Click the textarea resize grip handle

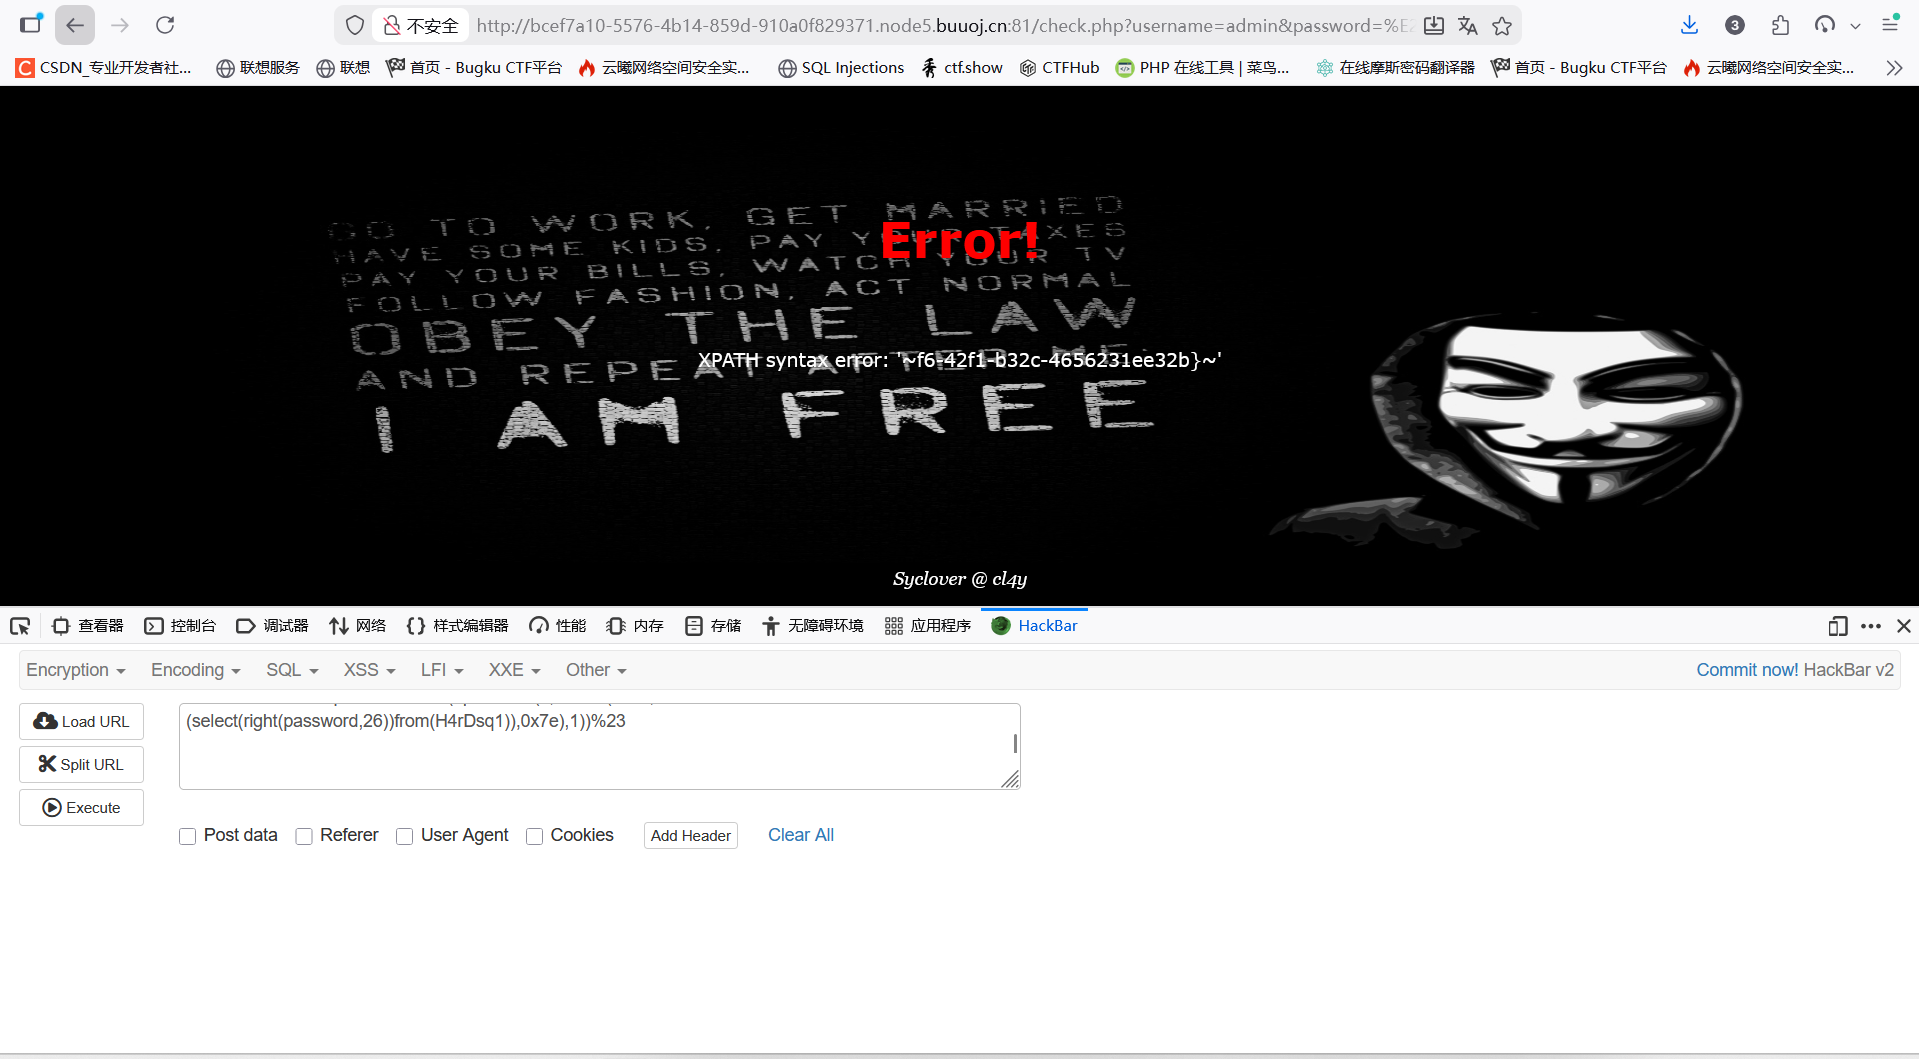[1010, 779]
